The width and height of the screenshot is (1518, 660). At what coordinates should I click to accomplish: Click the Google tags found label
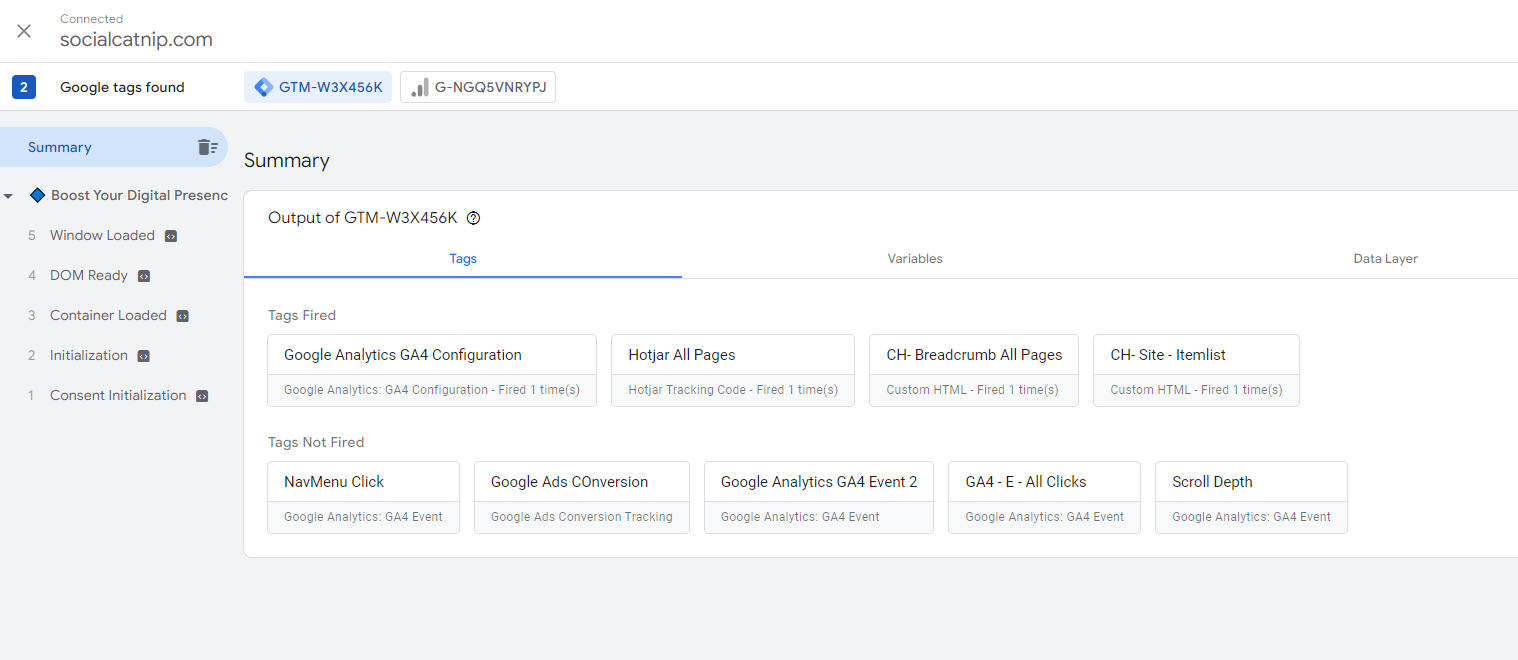122,87
